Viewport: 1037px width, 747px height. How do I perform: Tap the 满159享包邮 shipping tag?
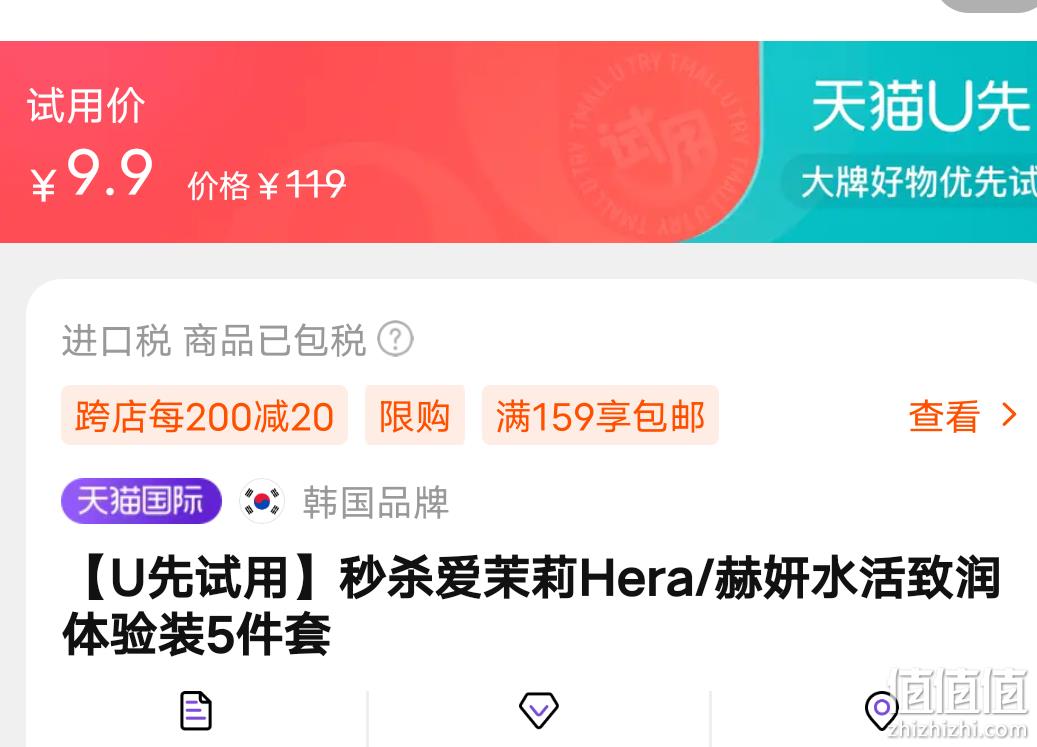click(x=600, y=415)
